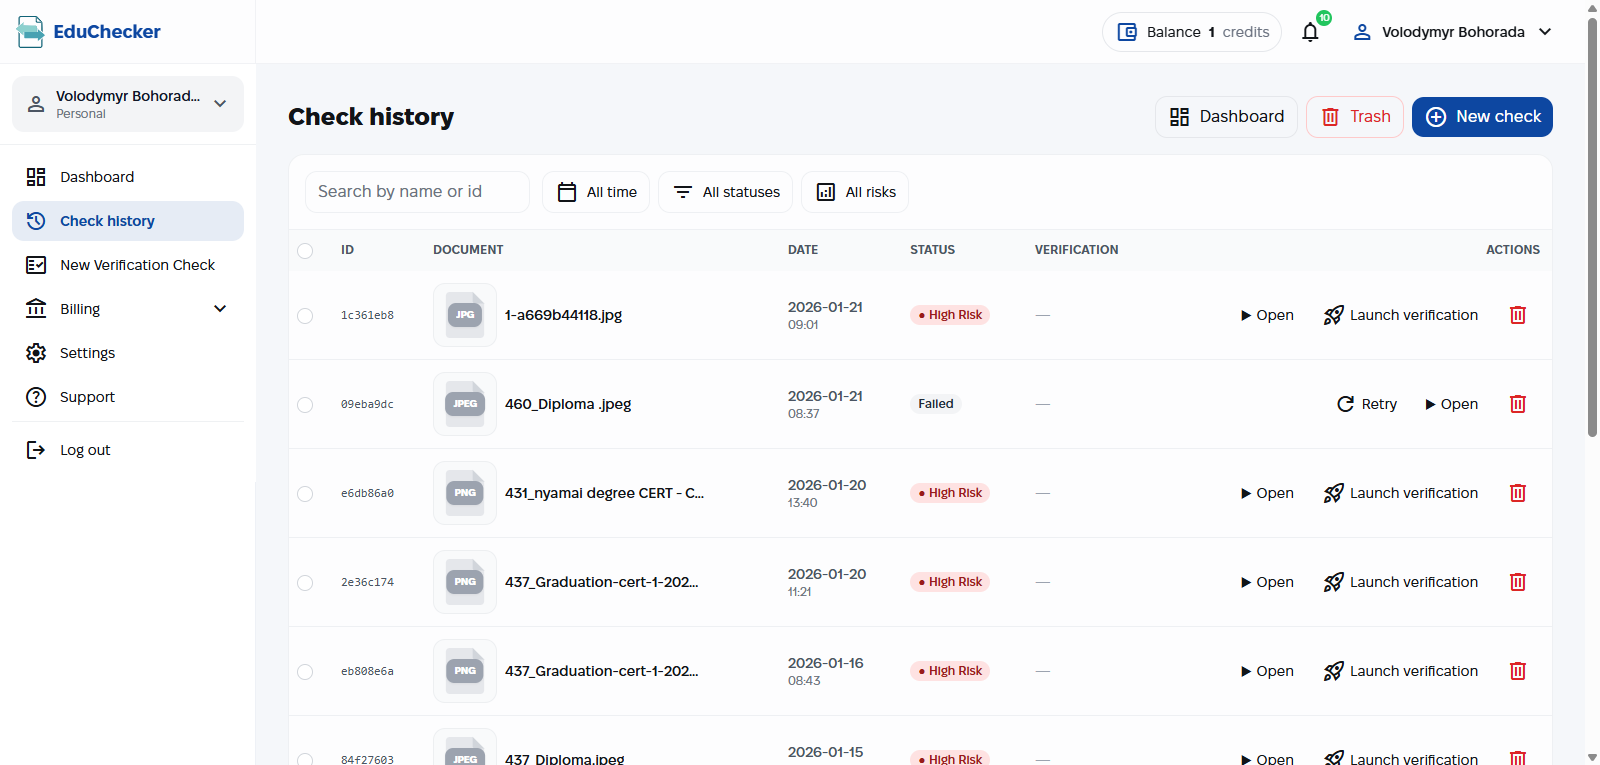Click the Settings gear icon

click(x=36, y=353)
